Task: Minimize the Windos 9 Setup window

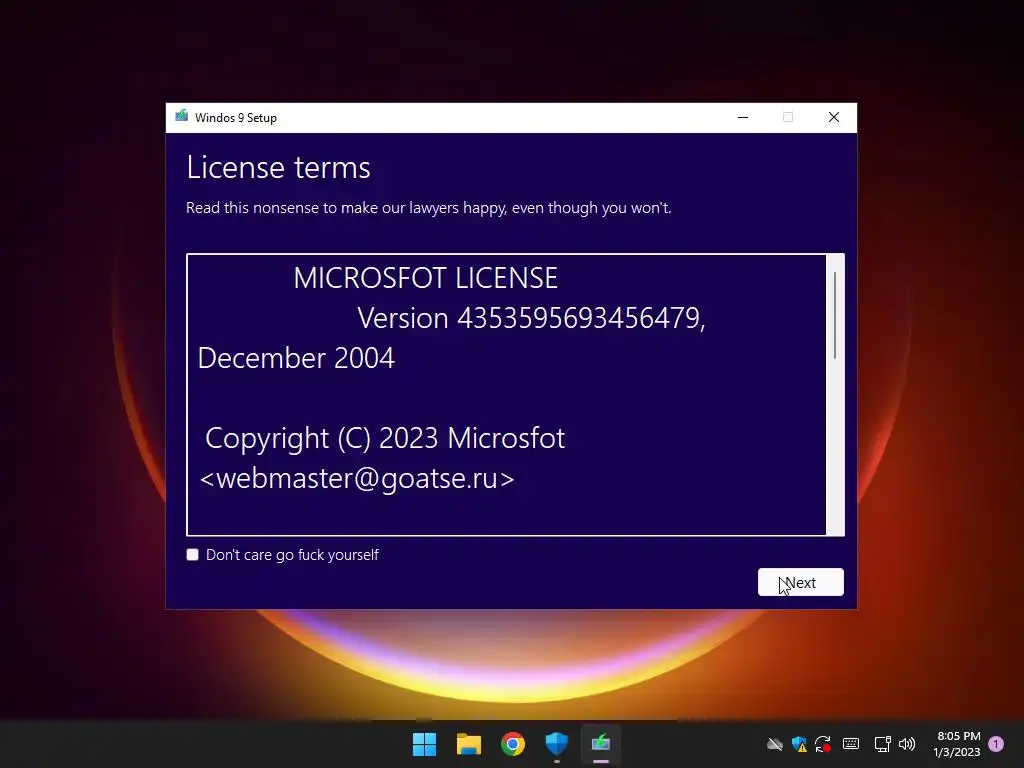Action: pyautogui.click(x=743, y=117)
